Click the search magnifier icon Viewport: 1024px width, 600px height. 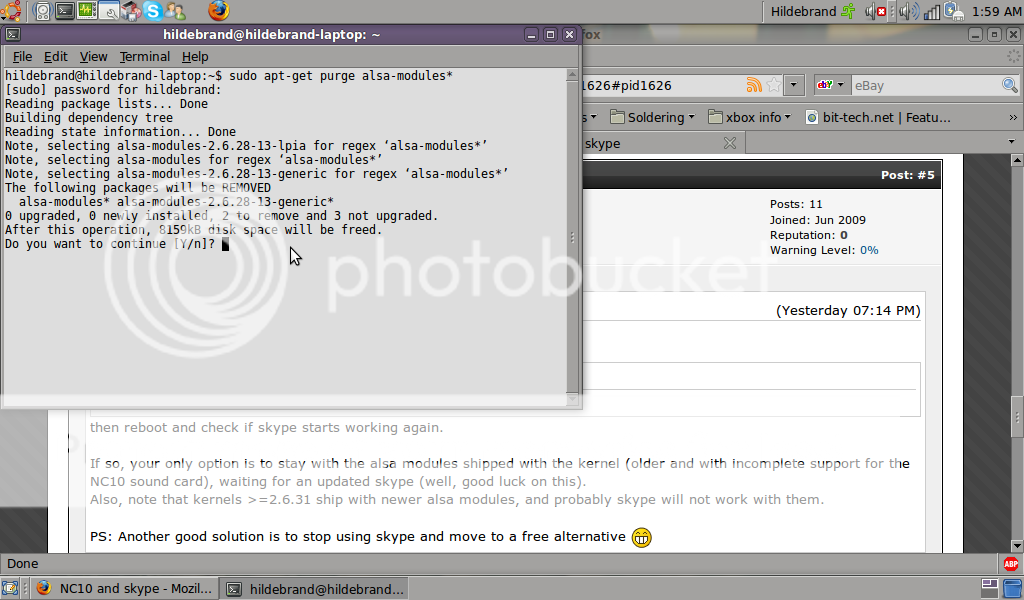[x=1010, y=85]
